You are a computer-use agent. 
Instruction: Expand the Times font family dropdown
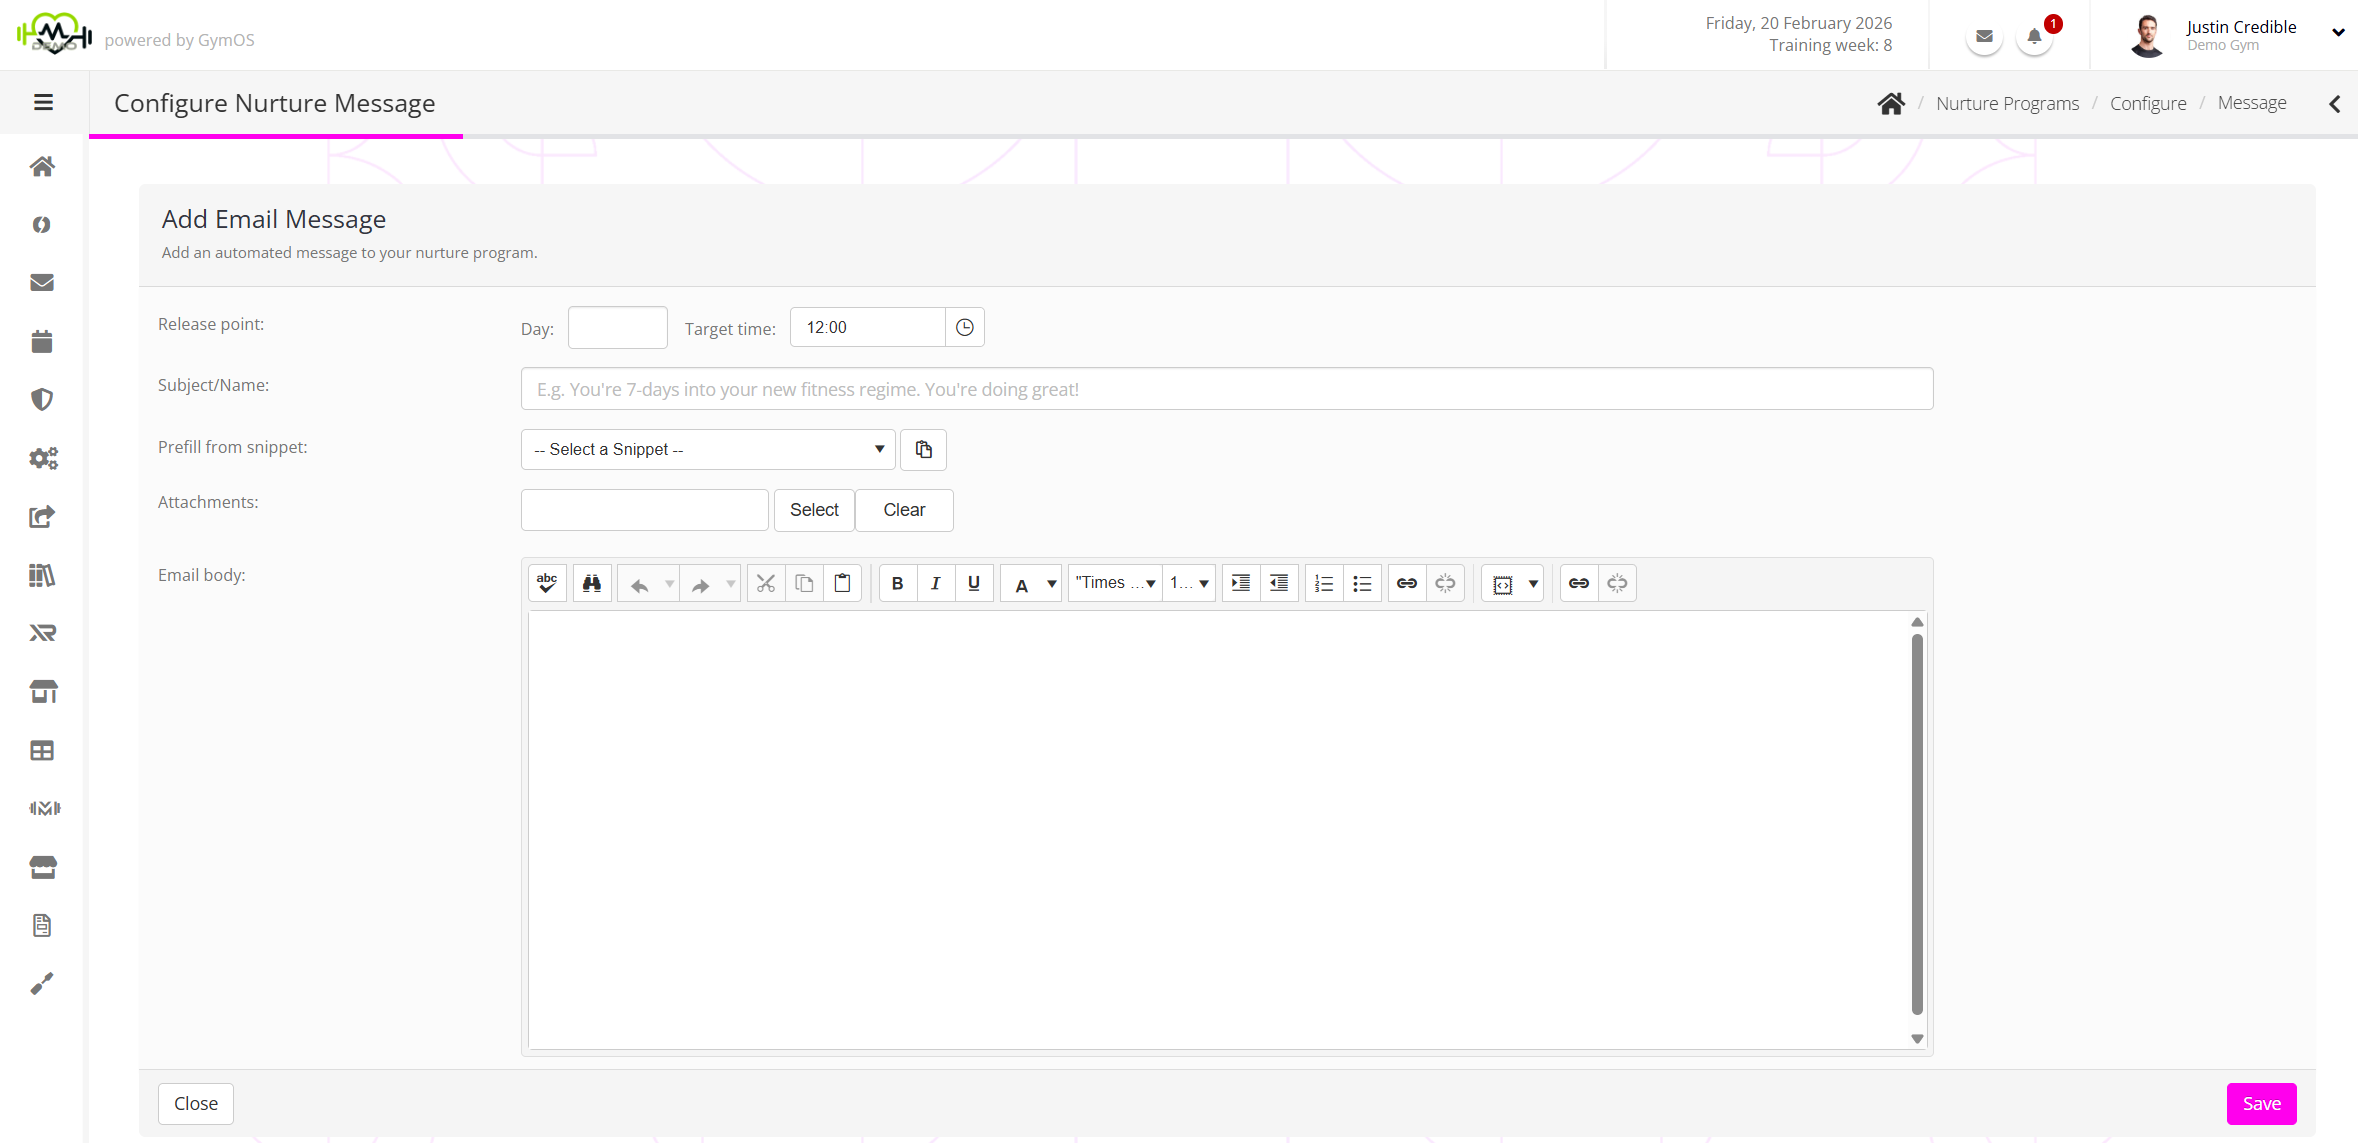coord(1115,583)
